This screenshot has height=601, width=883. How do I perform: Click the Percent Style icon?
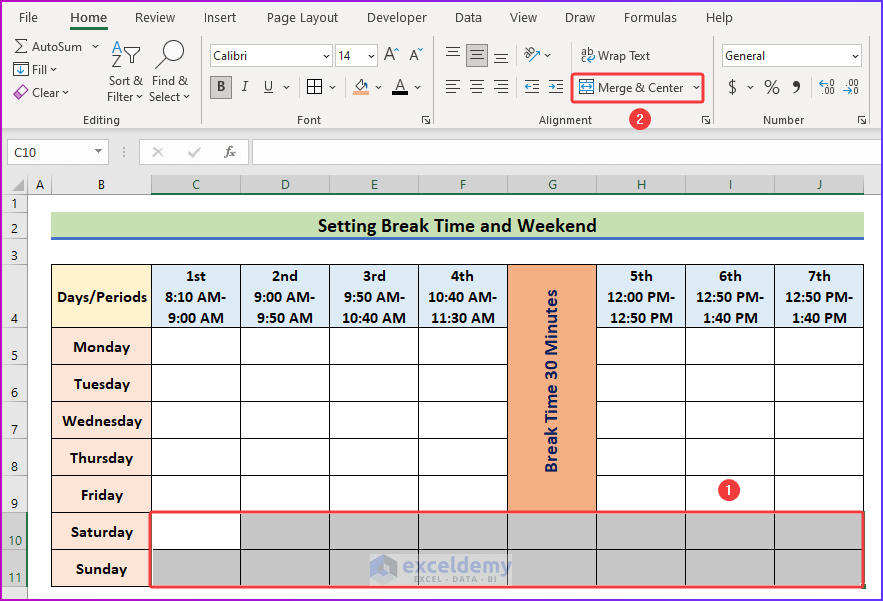771,87
